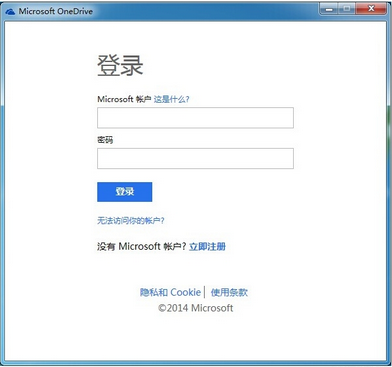
Task: Click the large 登录 heading
Action: (x=120, y=65)
